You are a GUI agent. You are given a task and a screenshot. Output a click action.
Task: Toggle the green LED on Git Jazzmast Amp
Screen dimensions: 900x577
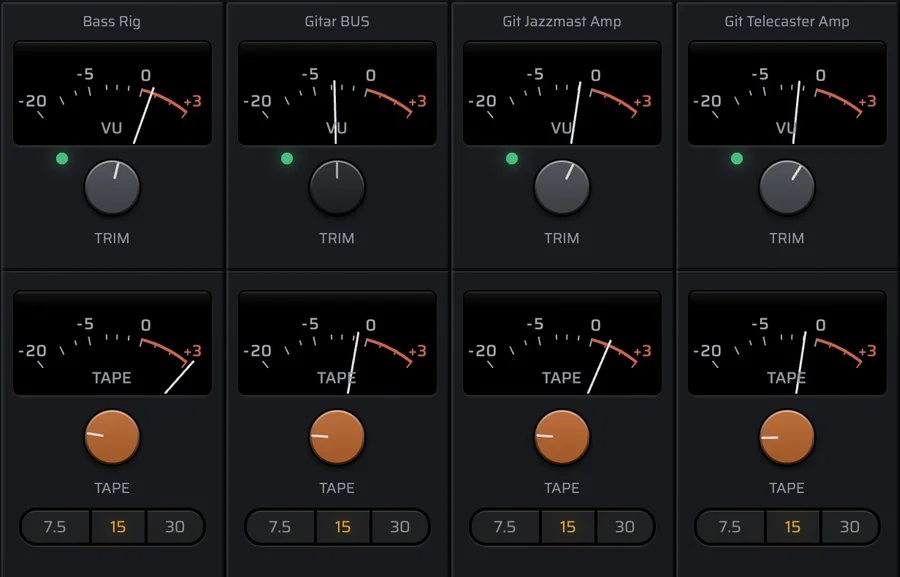coord(512,158)
